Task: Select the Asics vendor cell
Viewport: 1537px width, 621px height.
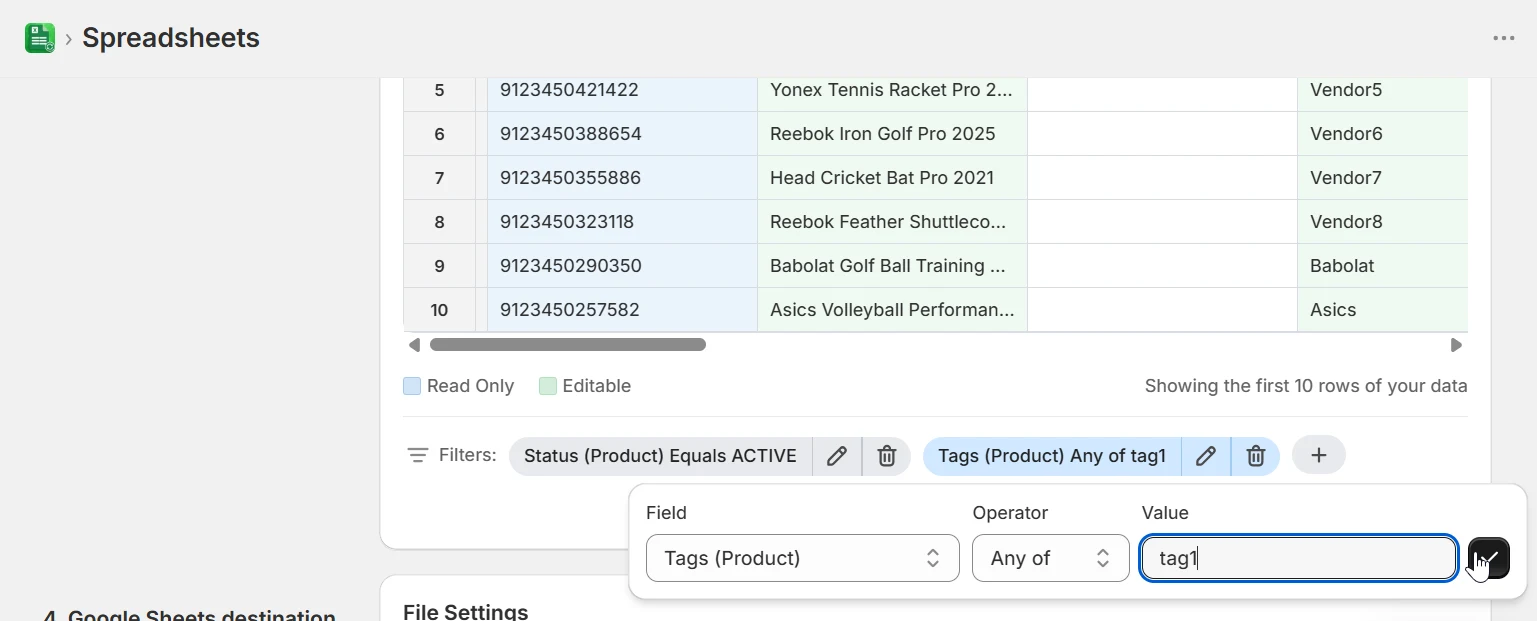Action: [1382, 310]
